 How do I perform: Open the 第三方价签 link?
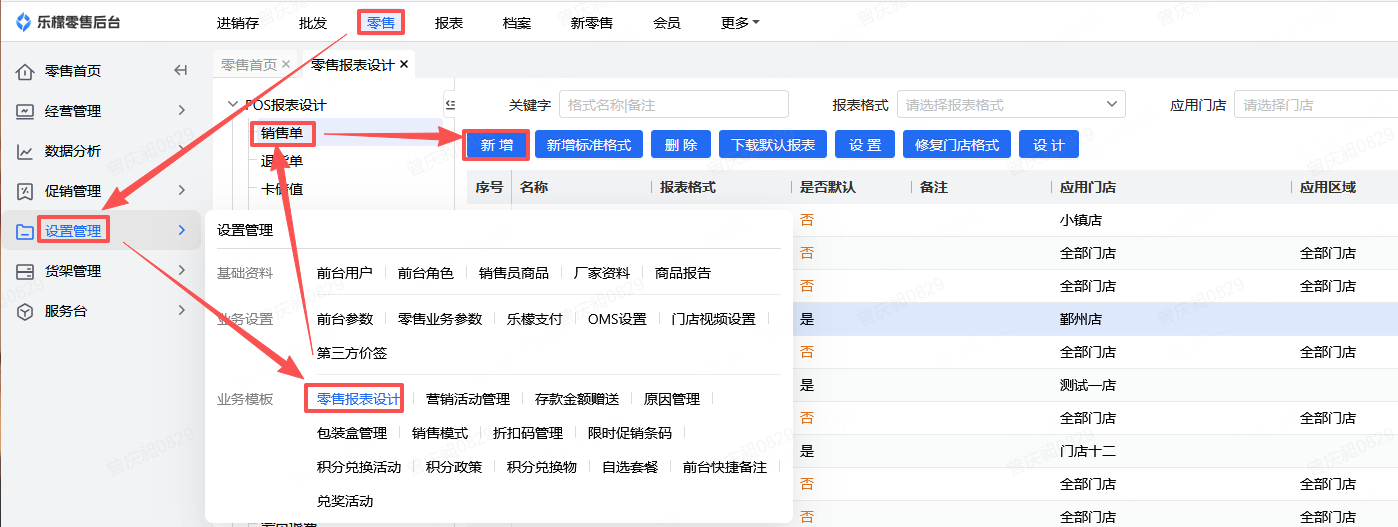tap(352, 353)
